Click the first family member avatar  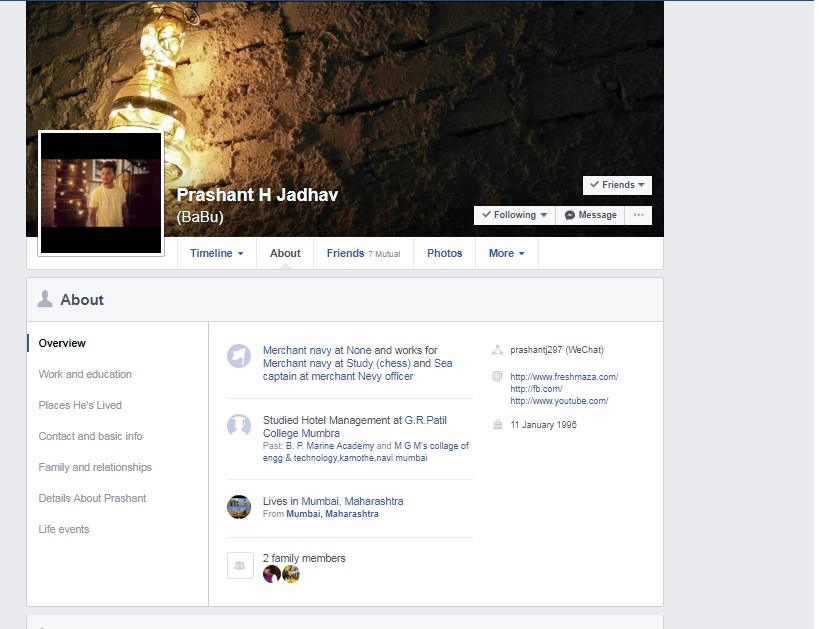click(x=271, y=574)
